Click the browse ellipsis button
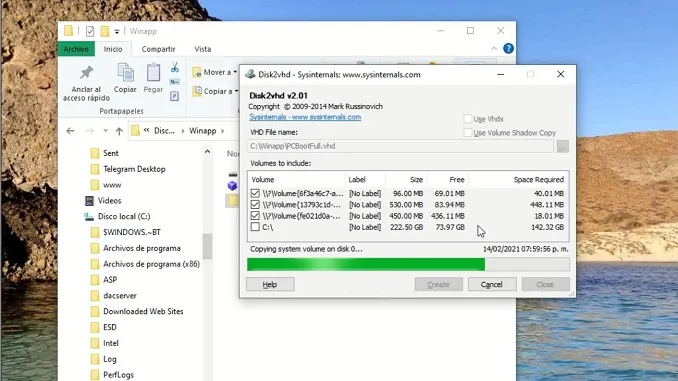This screenshot has width=678, height=381. [x=562, y=146]
